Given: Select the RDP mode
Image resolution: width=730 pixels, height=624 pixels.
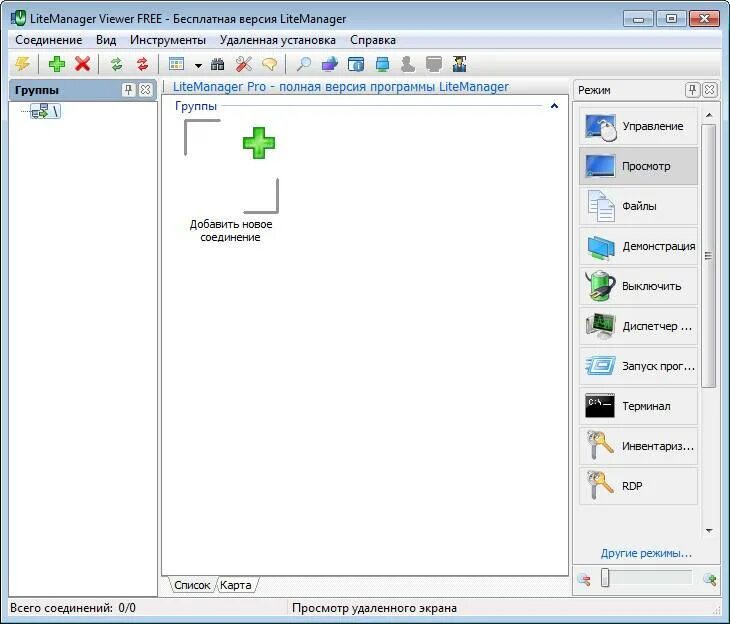Looking at the screenshot, I should (638, 487).
